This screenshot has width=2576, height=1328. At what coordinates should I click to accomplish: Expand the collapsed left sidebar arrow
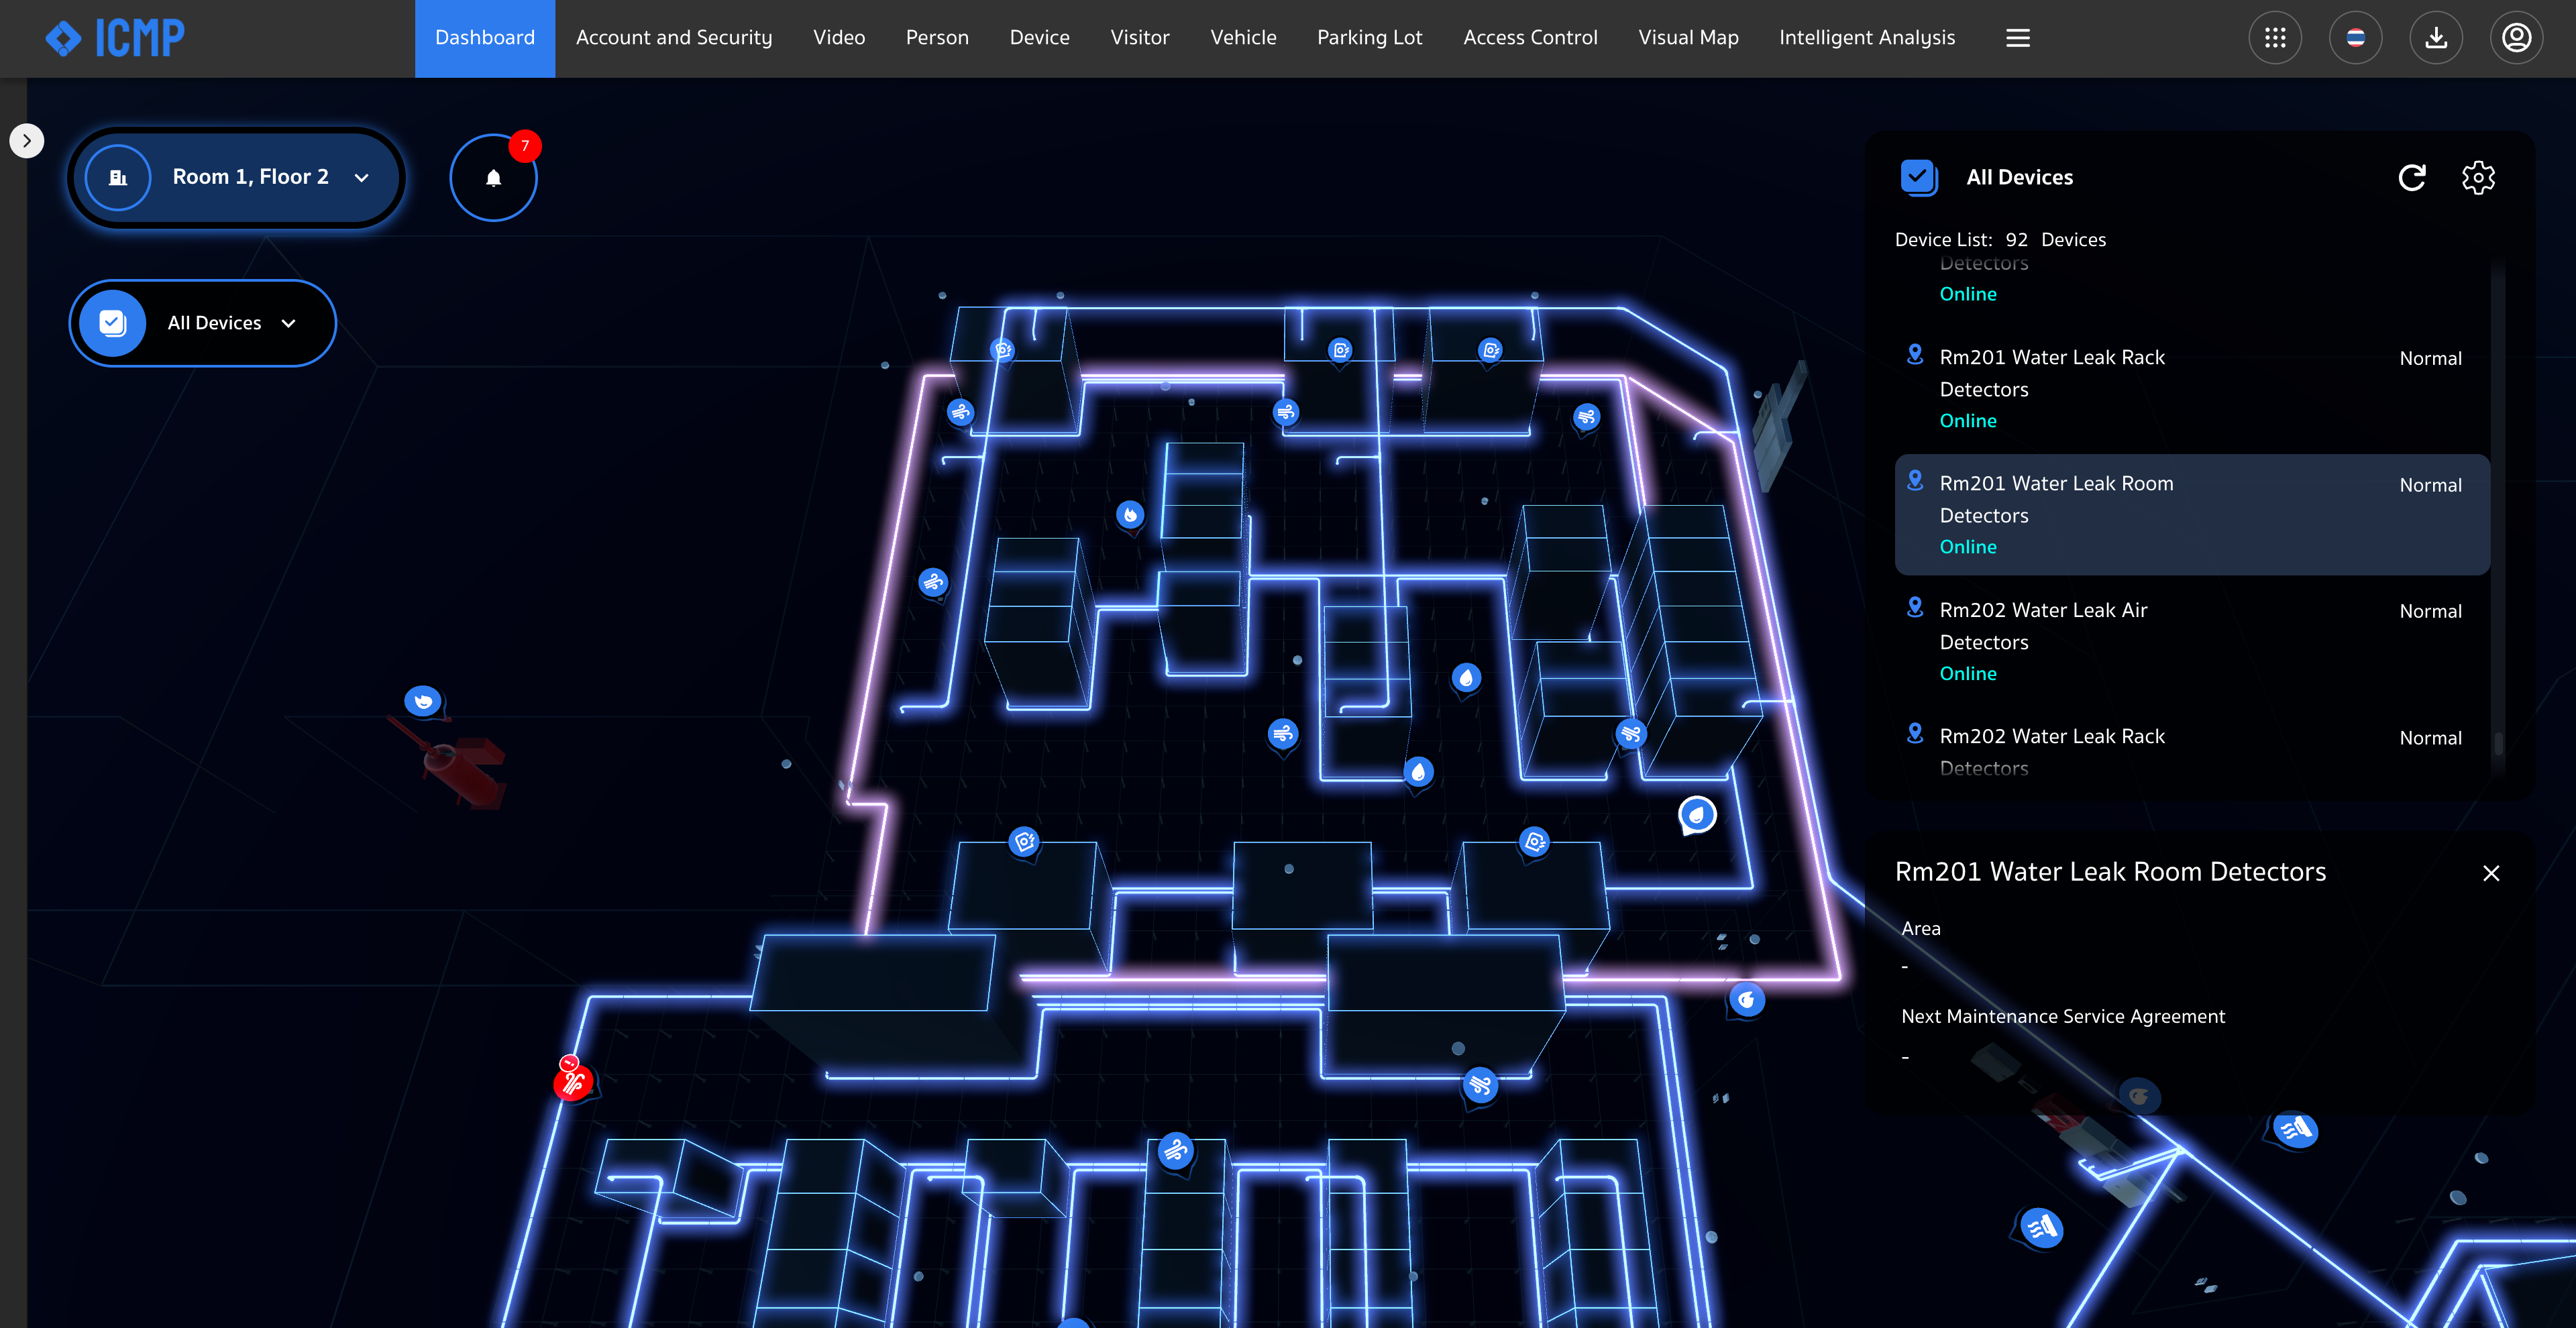pyautogui.click(x=27, y=141)
